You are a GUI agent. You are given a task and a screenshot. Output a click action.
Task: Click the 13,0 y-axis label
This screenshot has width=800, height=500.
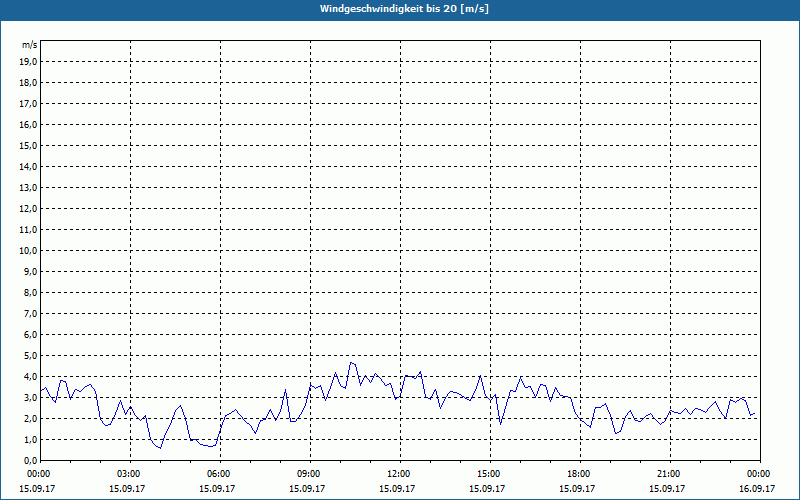coord(28,188)
